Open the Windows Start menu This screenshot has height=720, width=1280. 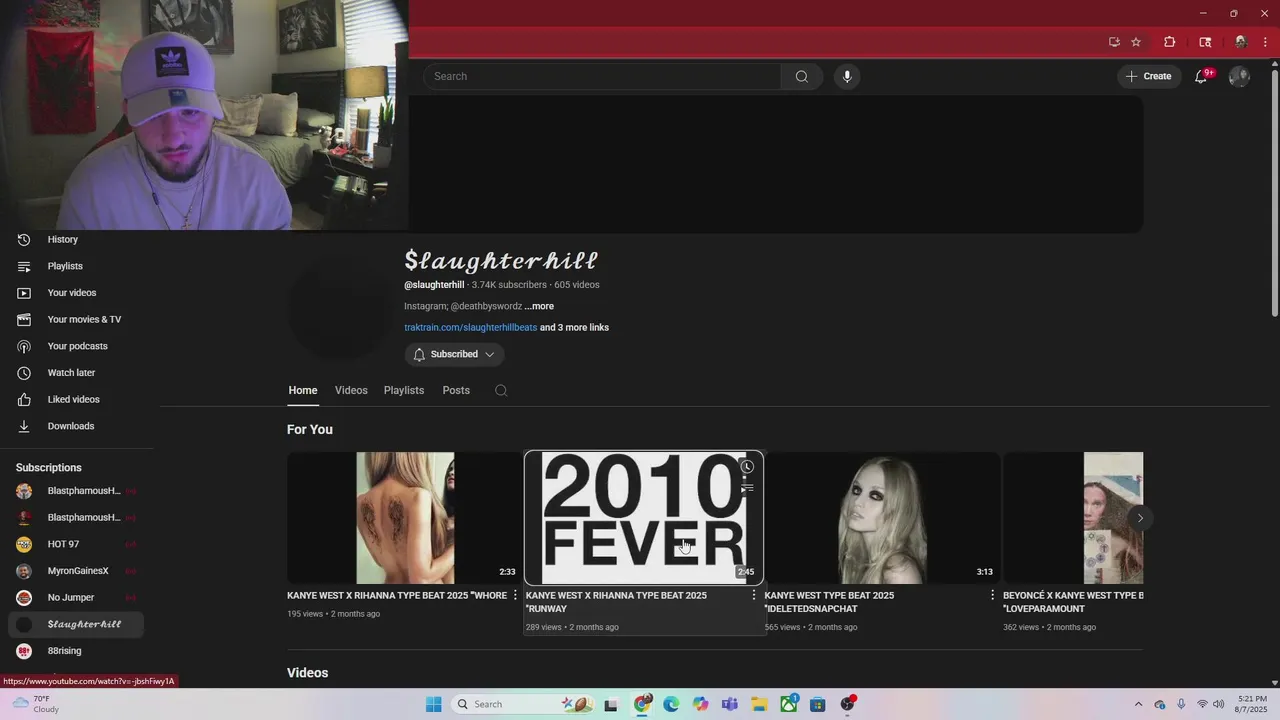(433, 704)
